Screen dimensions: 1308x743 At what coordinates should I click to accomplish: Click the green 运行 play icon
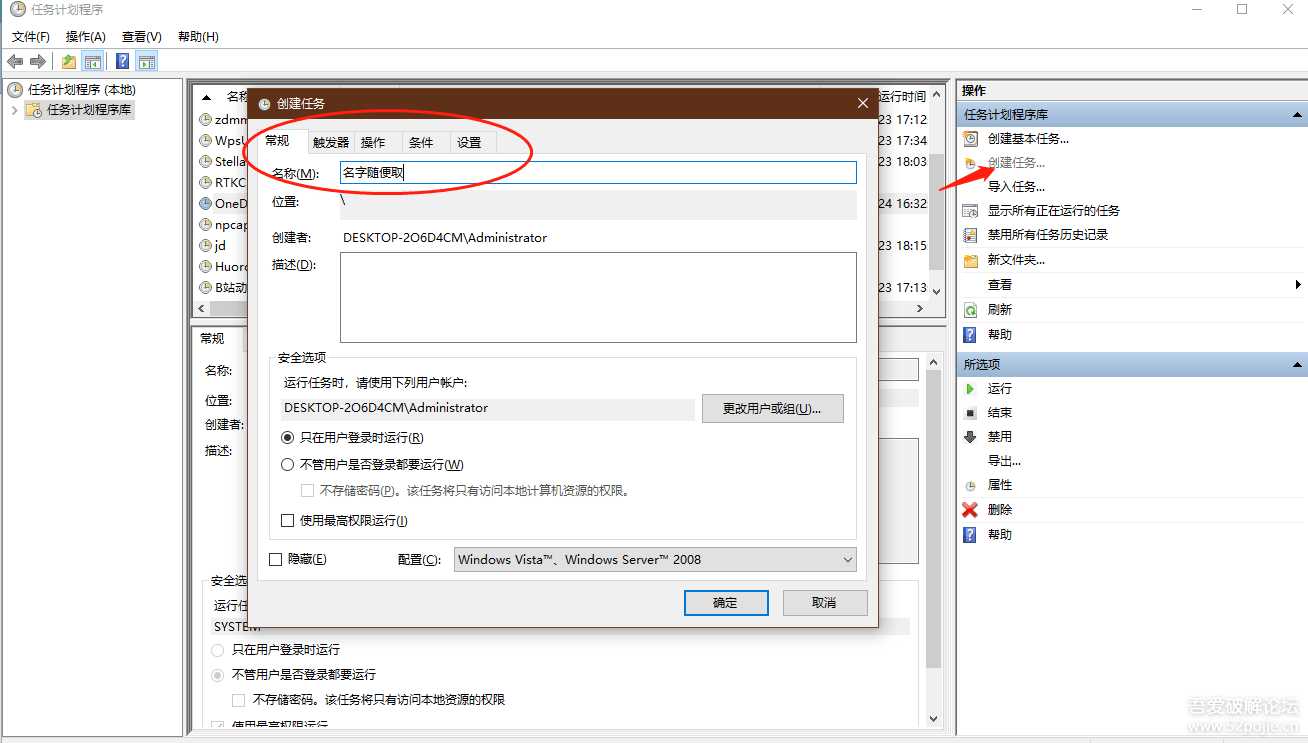coord(970,389)
